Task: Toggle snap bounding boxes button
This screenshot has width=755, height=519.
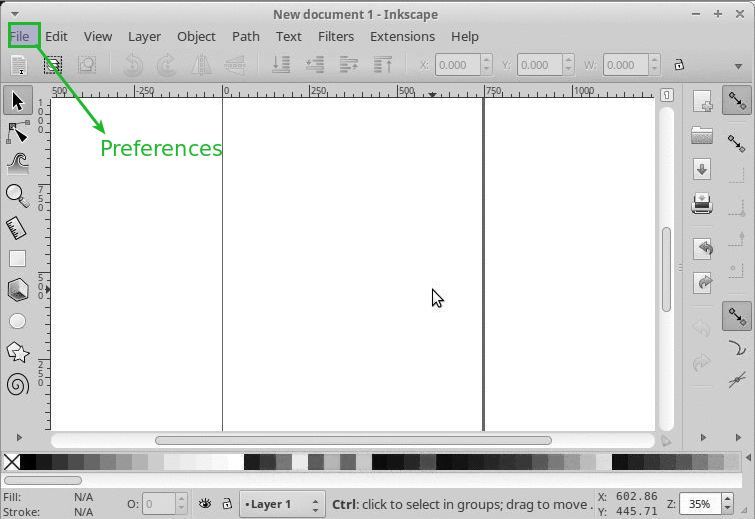Action: coord(737,143)
